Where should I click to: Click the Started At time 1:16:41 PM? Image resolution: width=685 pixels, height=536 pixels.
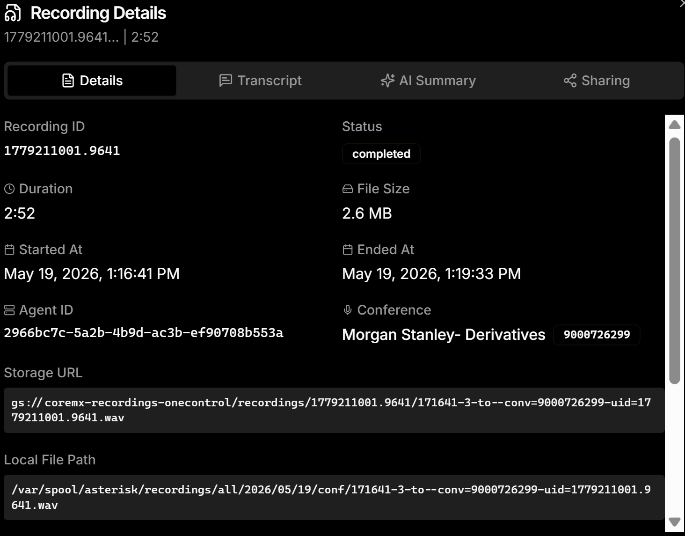[x=143, y=274]
